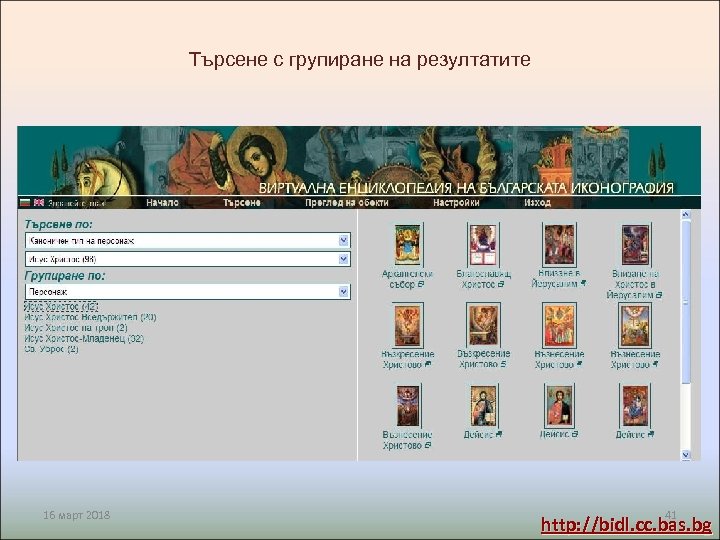Open last Дейсис thumbnail in row
Screen dimensions: 720x540
point(635,406)
